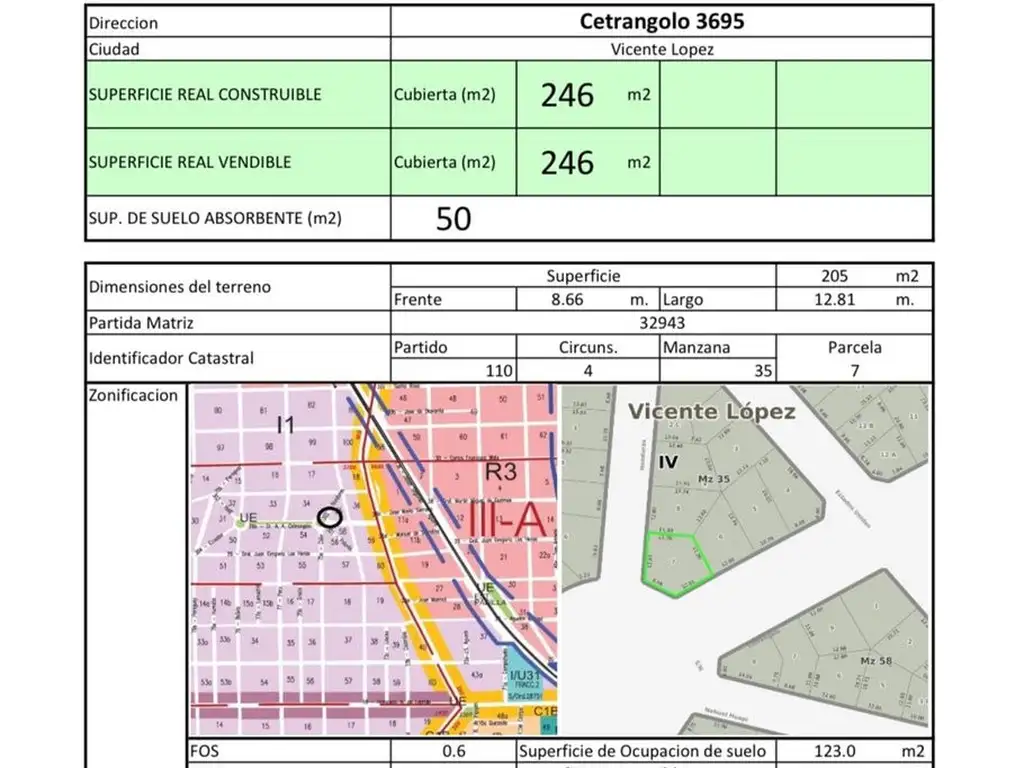The height and width of the screenshot is (768, 1024).
Task: Select the Largo value 12.81
Action: (834, 299)
